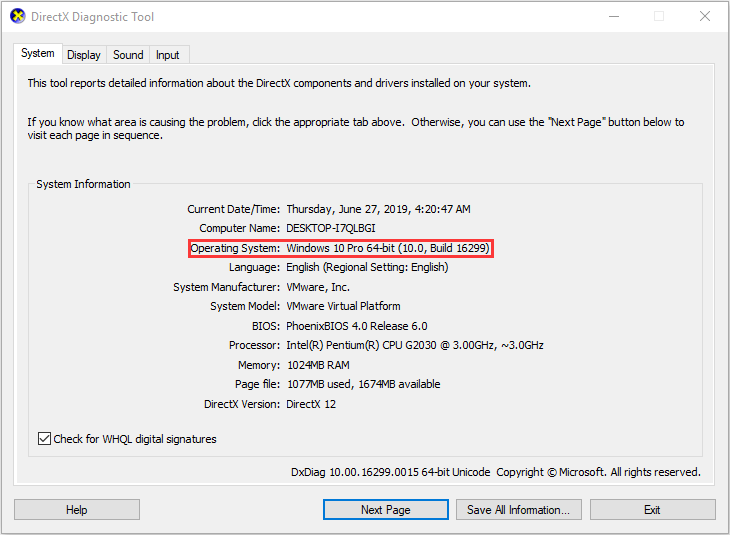Click the English (Regional Setting: English) value
Image resolution: width=730 pixels, height=535 pixels.
[x=367, y=267]
